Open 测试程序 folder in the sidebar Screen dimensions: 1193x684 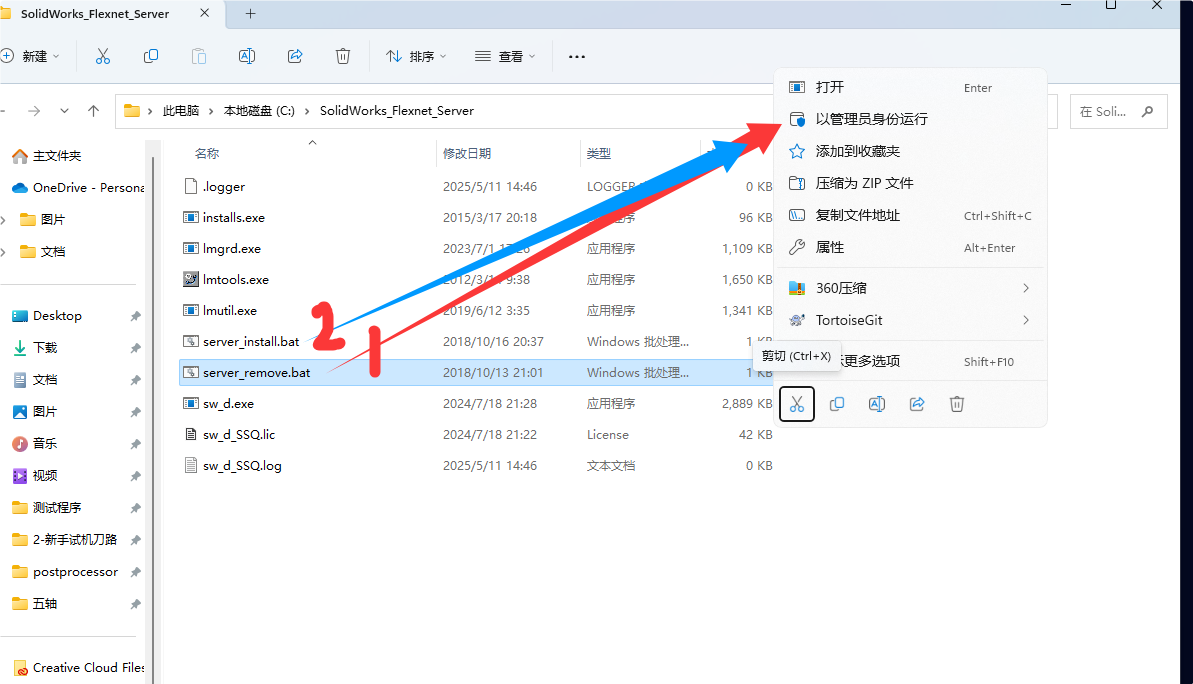[x=56, y=507]
